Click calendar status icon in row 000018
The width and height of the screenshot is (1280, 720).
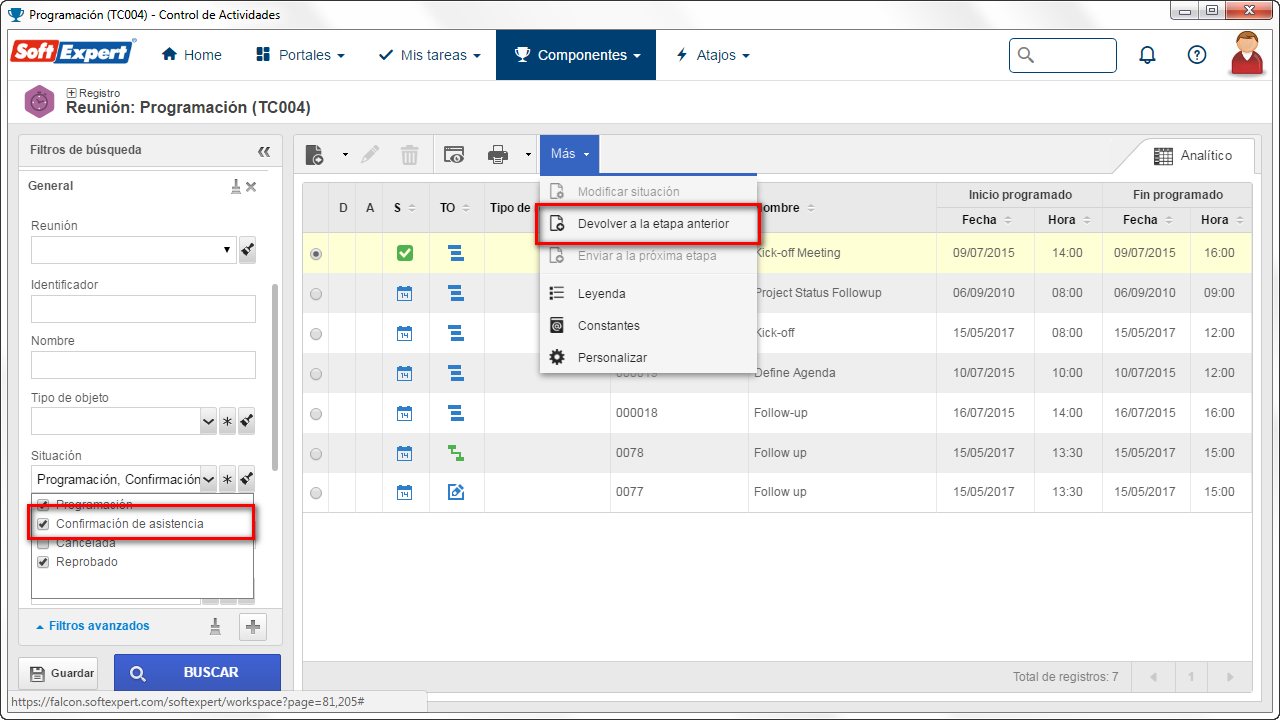404,413
